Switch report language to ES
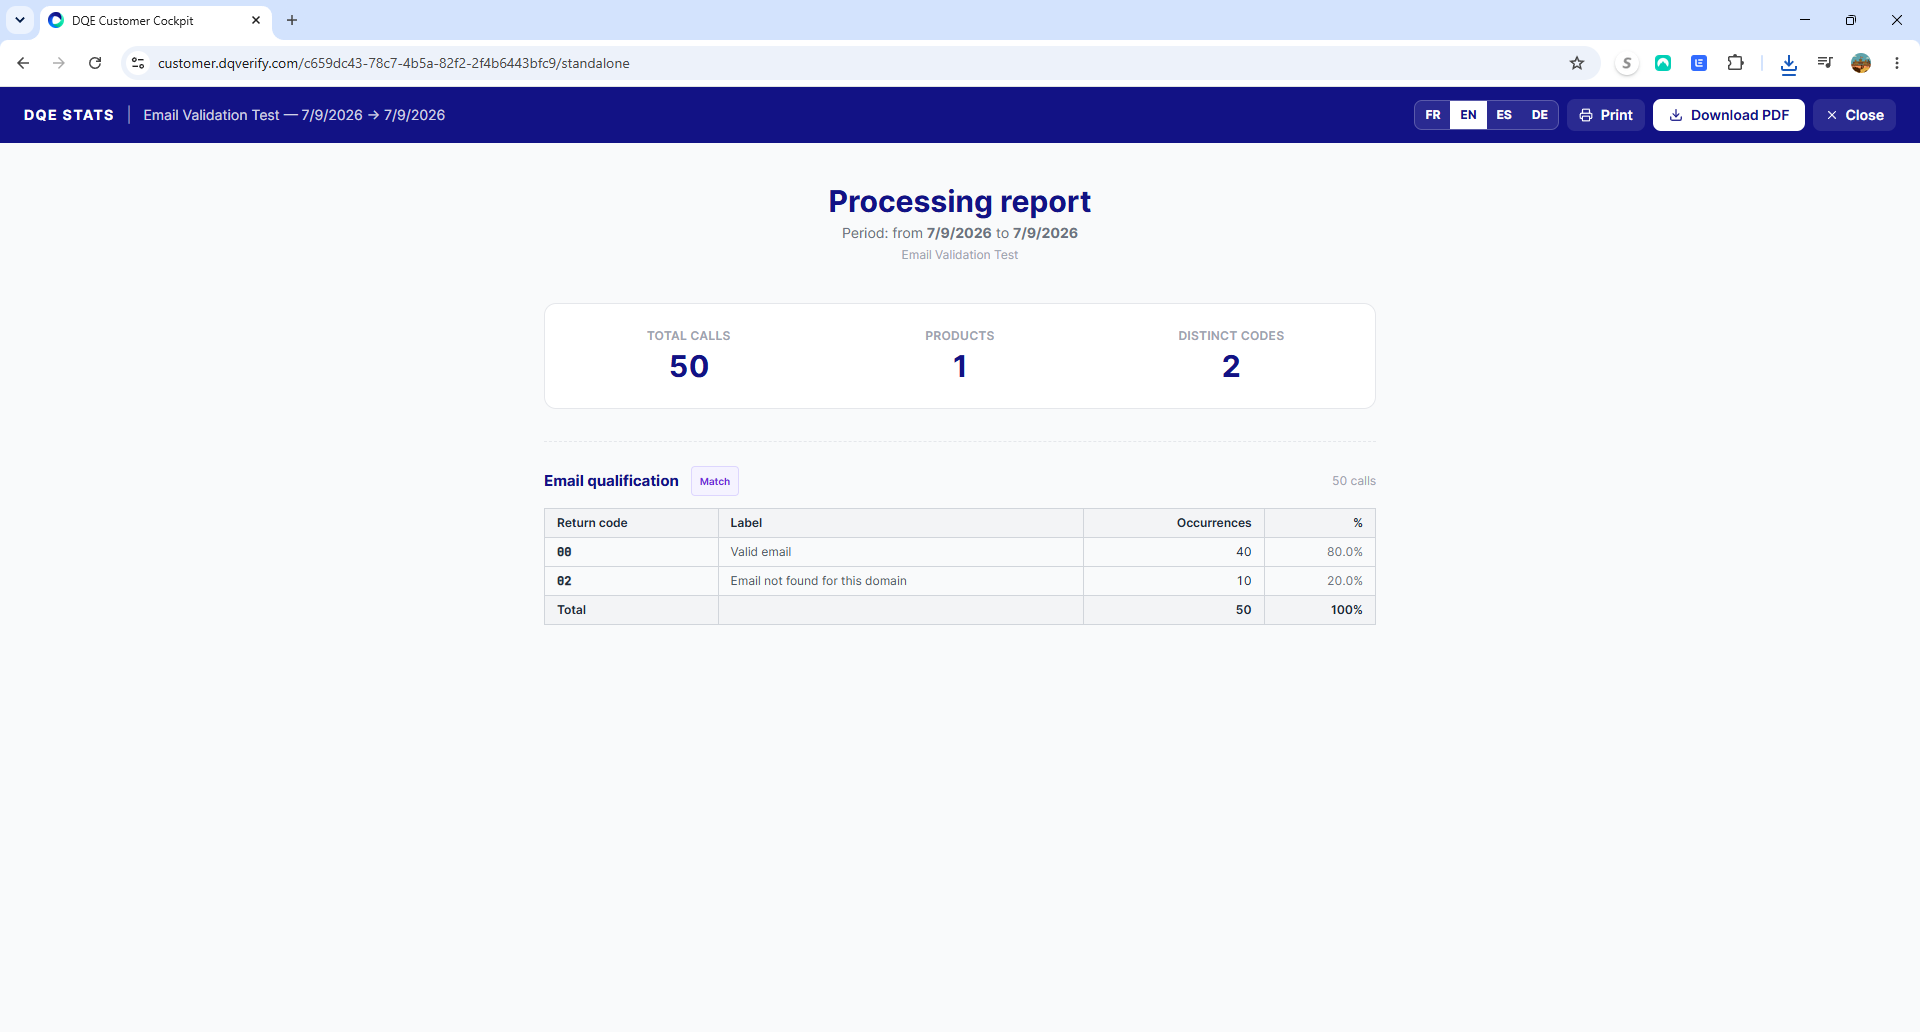 pyautogui.click(x=1504, y=115)
